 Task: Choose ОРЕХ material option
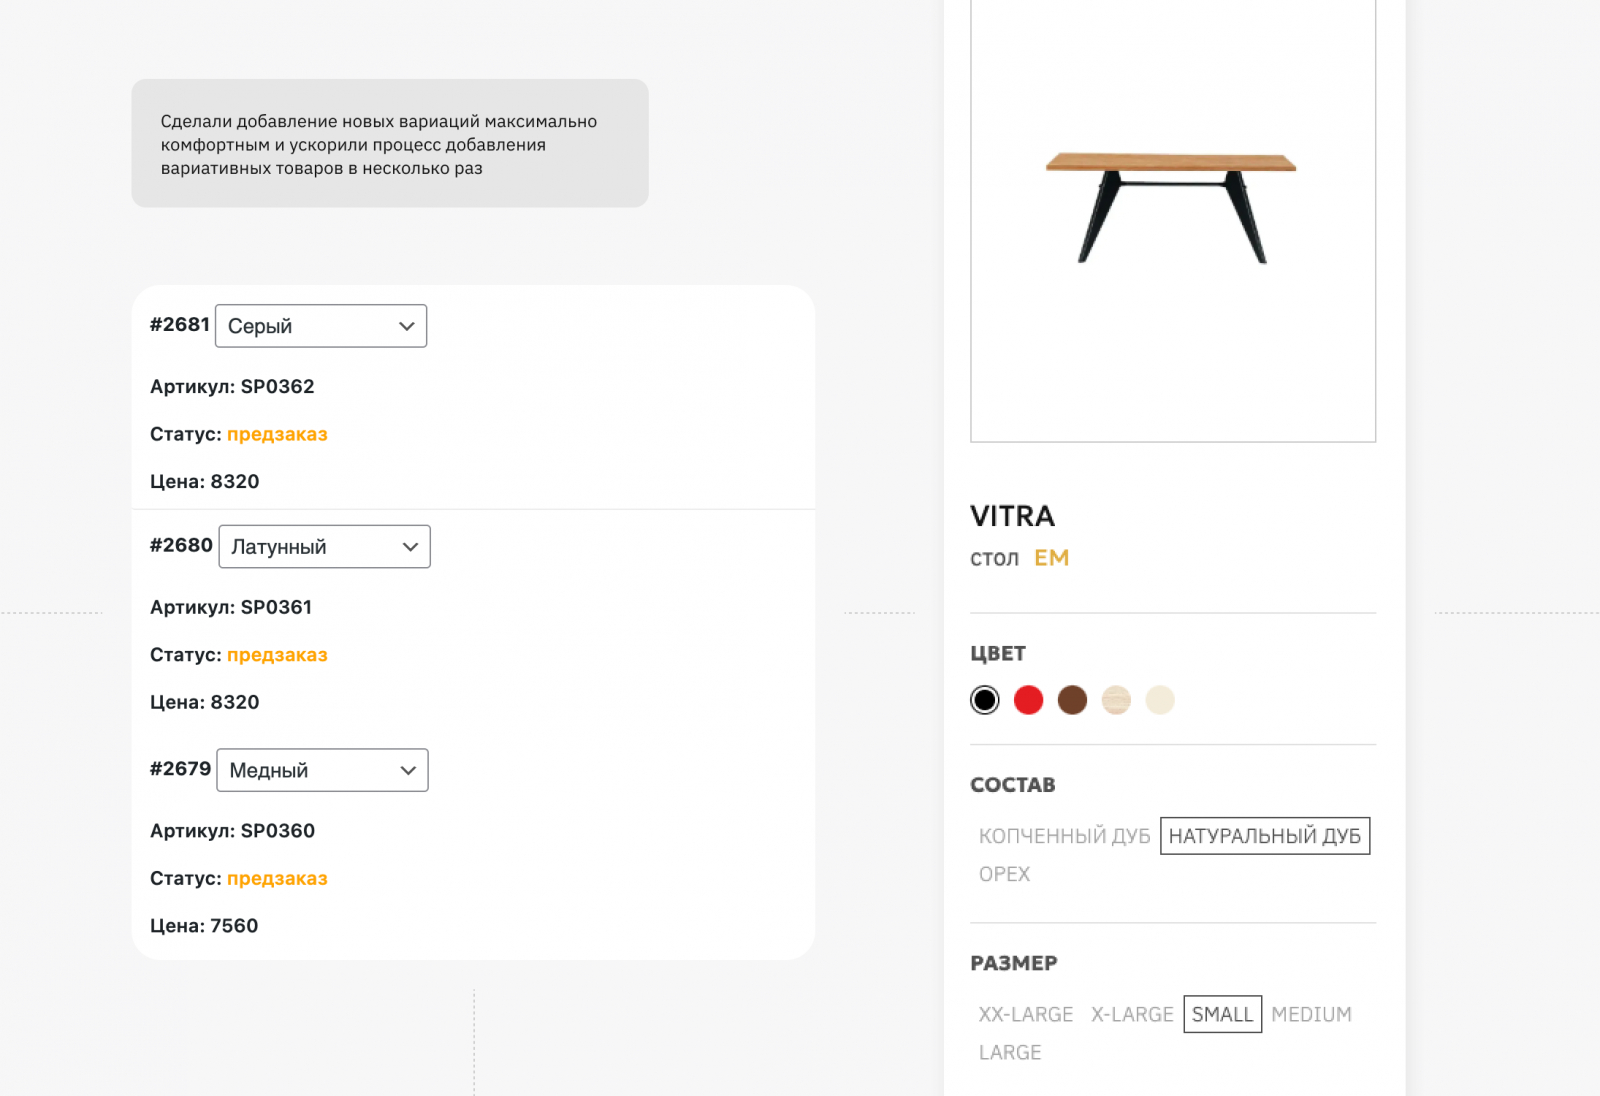click(1004, 874)
